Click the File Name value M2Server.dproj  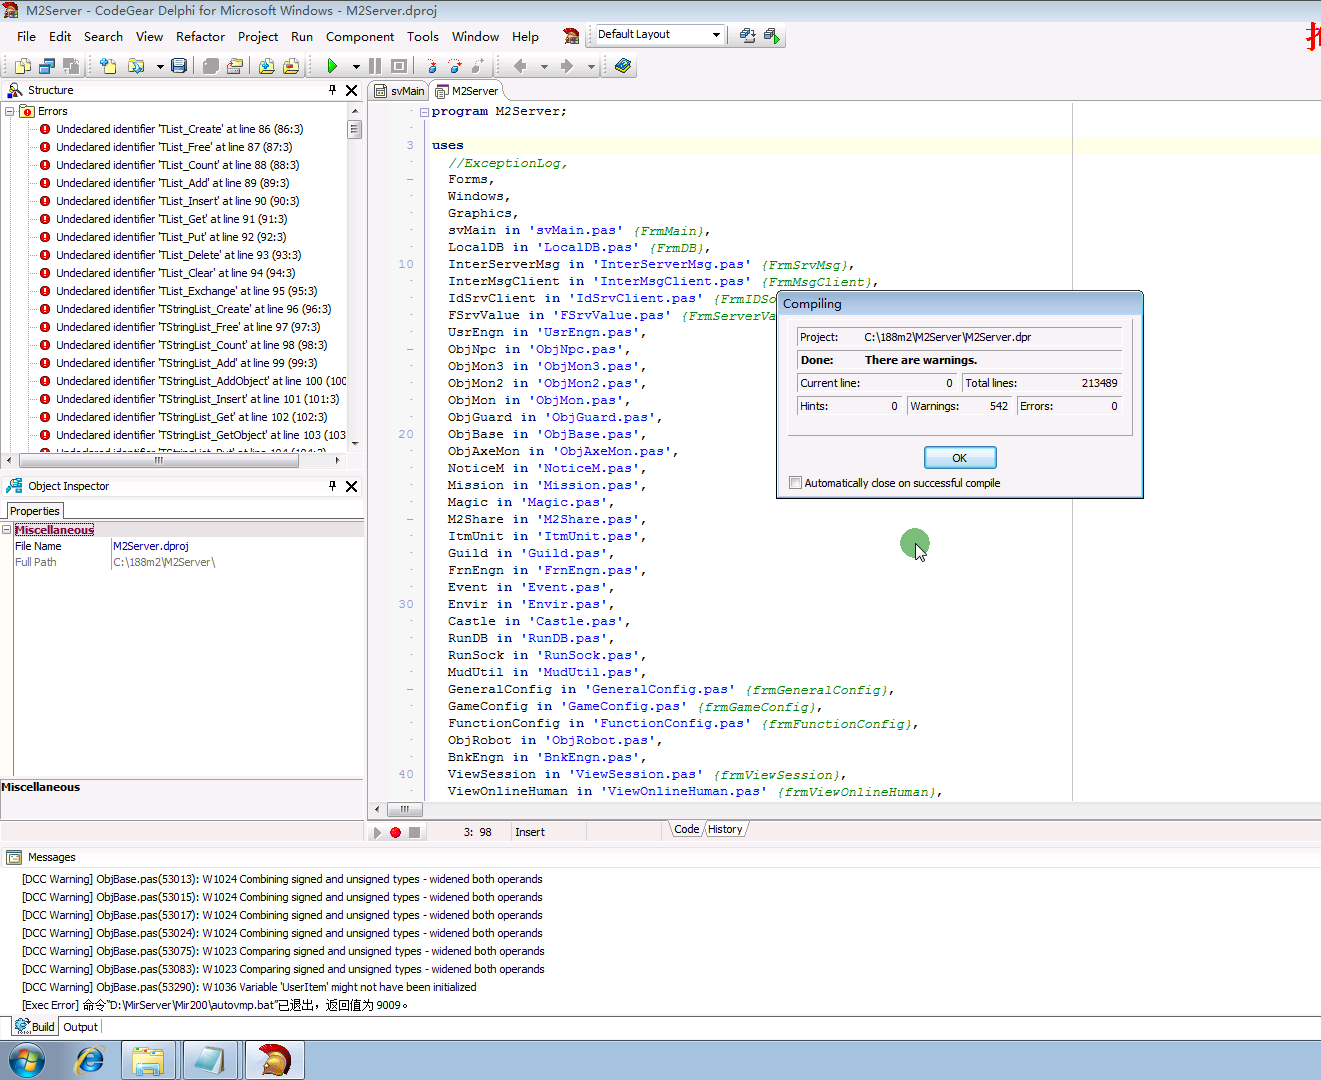tap(151, 546)
